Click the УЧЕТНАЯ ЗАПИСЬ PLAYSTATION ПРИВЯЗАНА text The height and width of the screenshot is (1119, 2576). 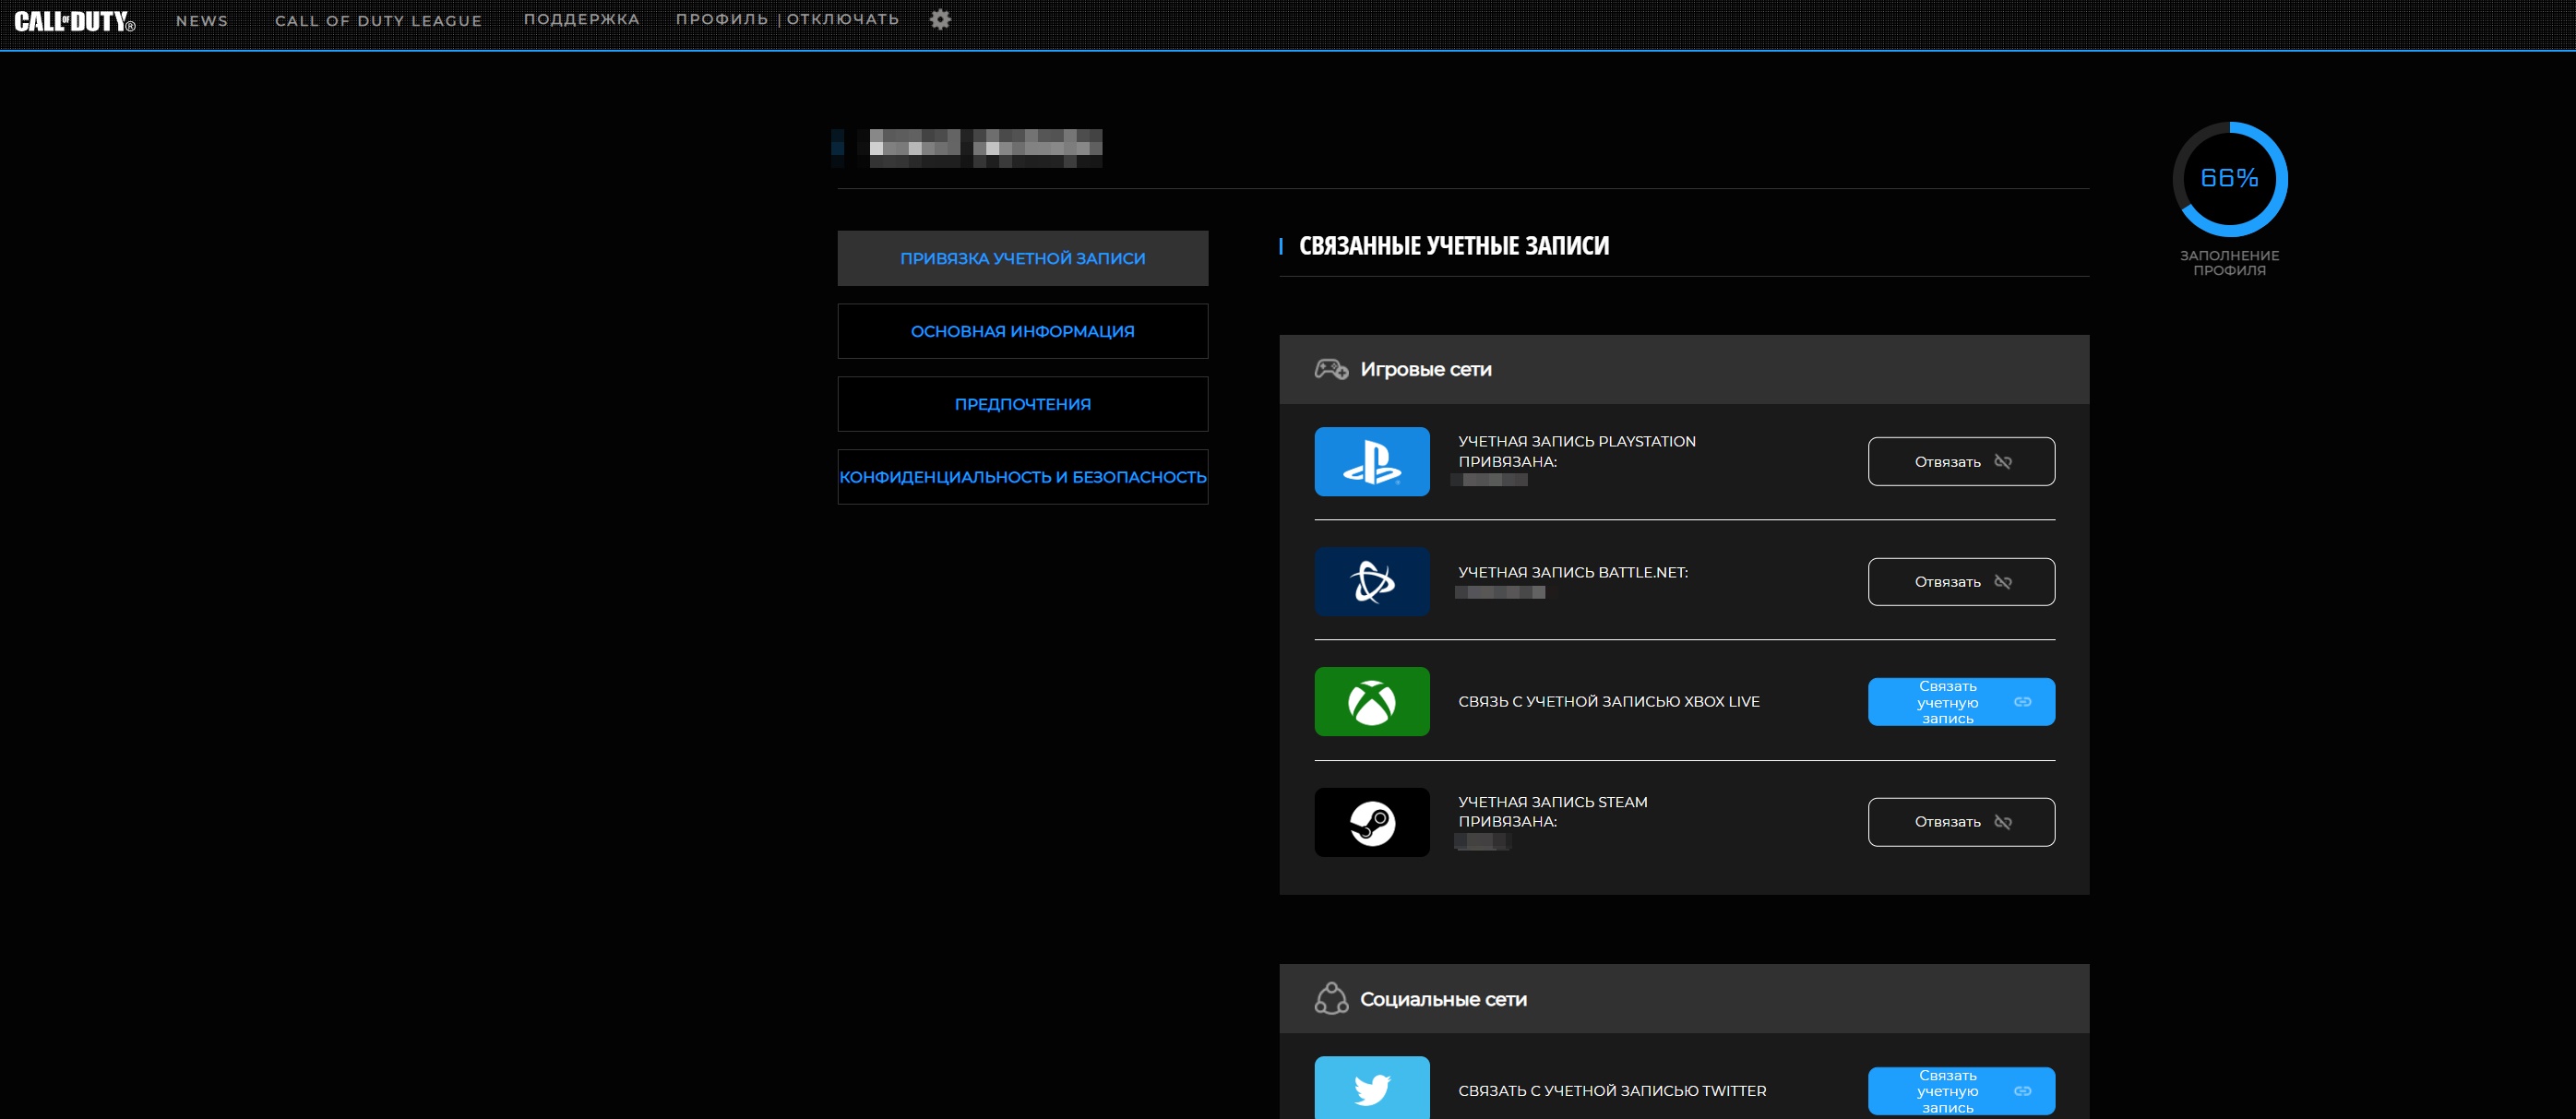(x=1577, y=451)
